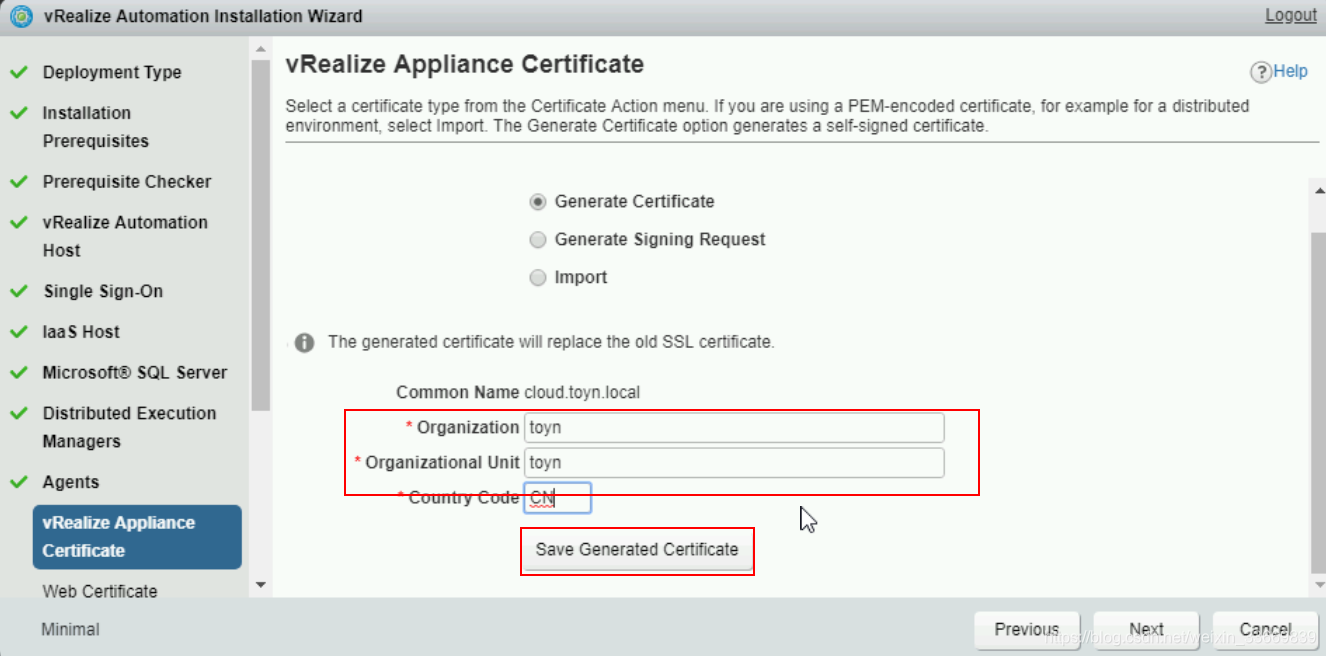Image resolution: width=1326 pixels, height=656 pixels.
Task: Open IaaS Host step
Action: 81,332
